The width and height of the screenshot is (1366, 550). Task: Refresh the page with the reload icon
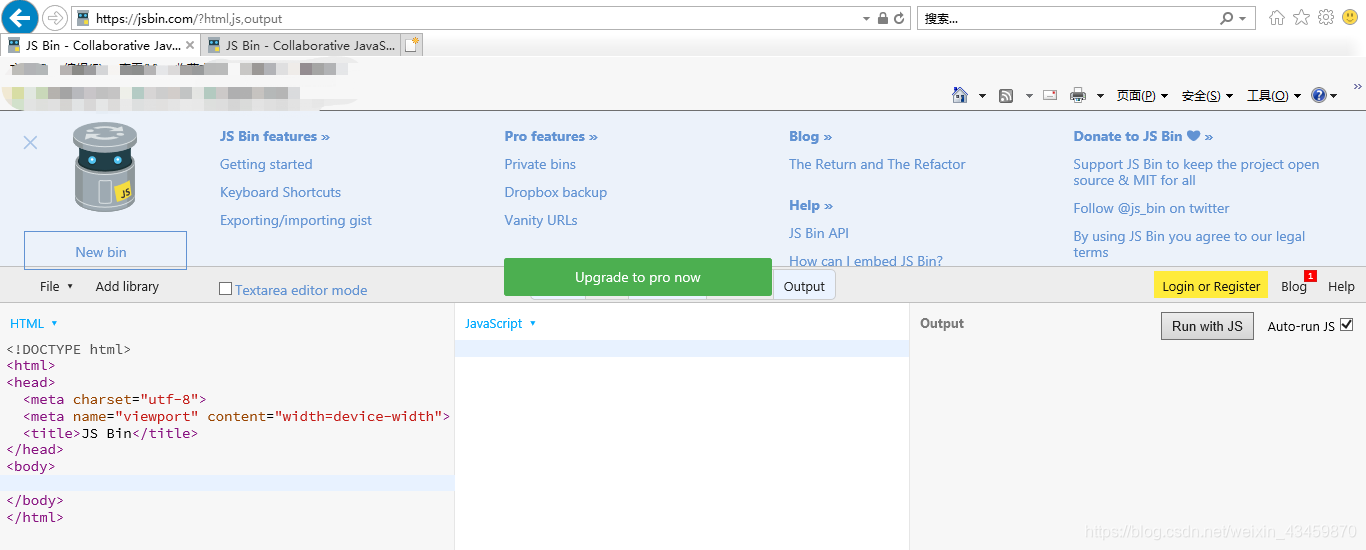click(899, 18)
